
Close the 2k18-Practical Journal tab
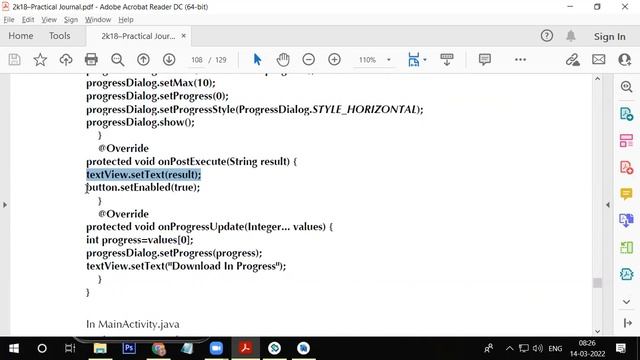click(184, 36)
